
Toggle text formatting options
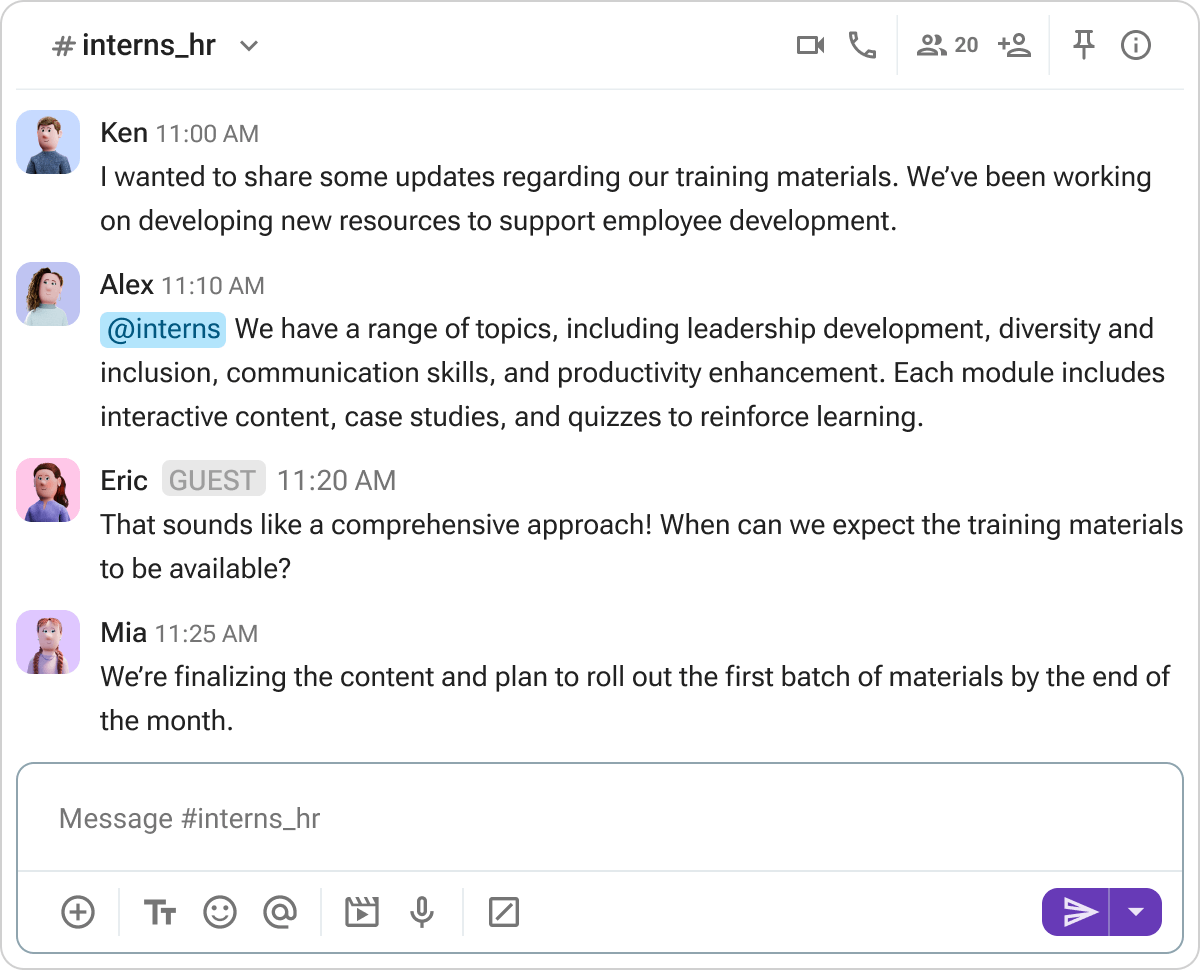(160, 912)
